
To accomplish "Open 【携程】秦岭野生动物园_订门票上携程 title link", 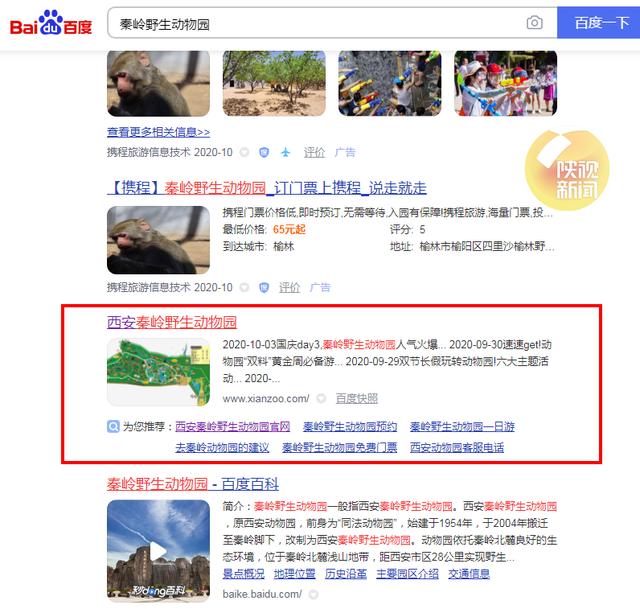I will pyautogui.click(x=267, y=188).
